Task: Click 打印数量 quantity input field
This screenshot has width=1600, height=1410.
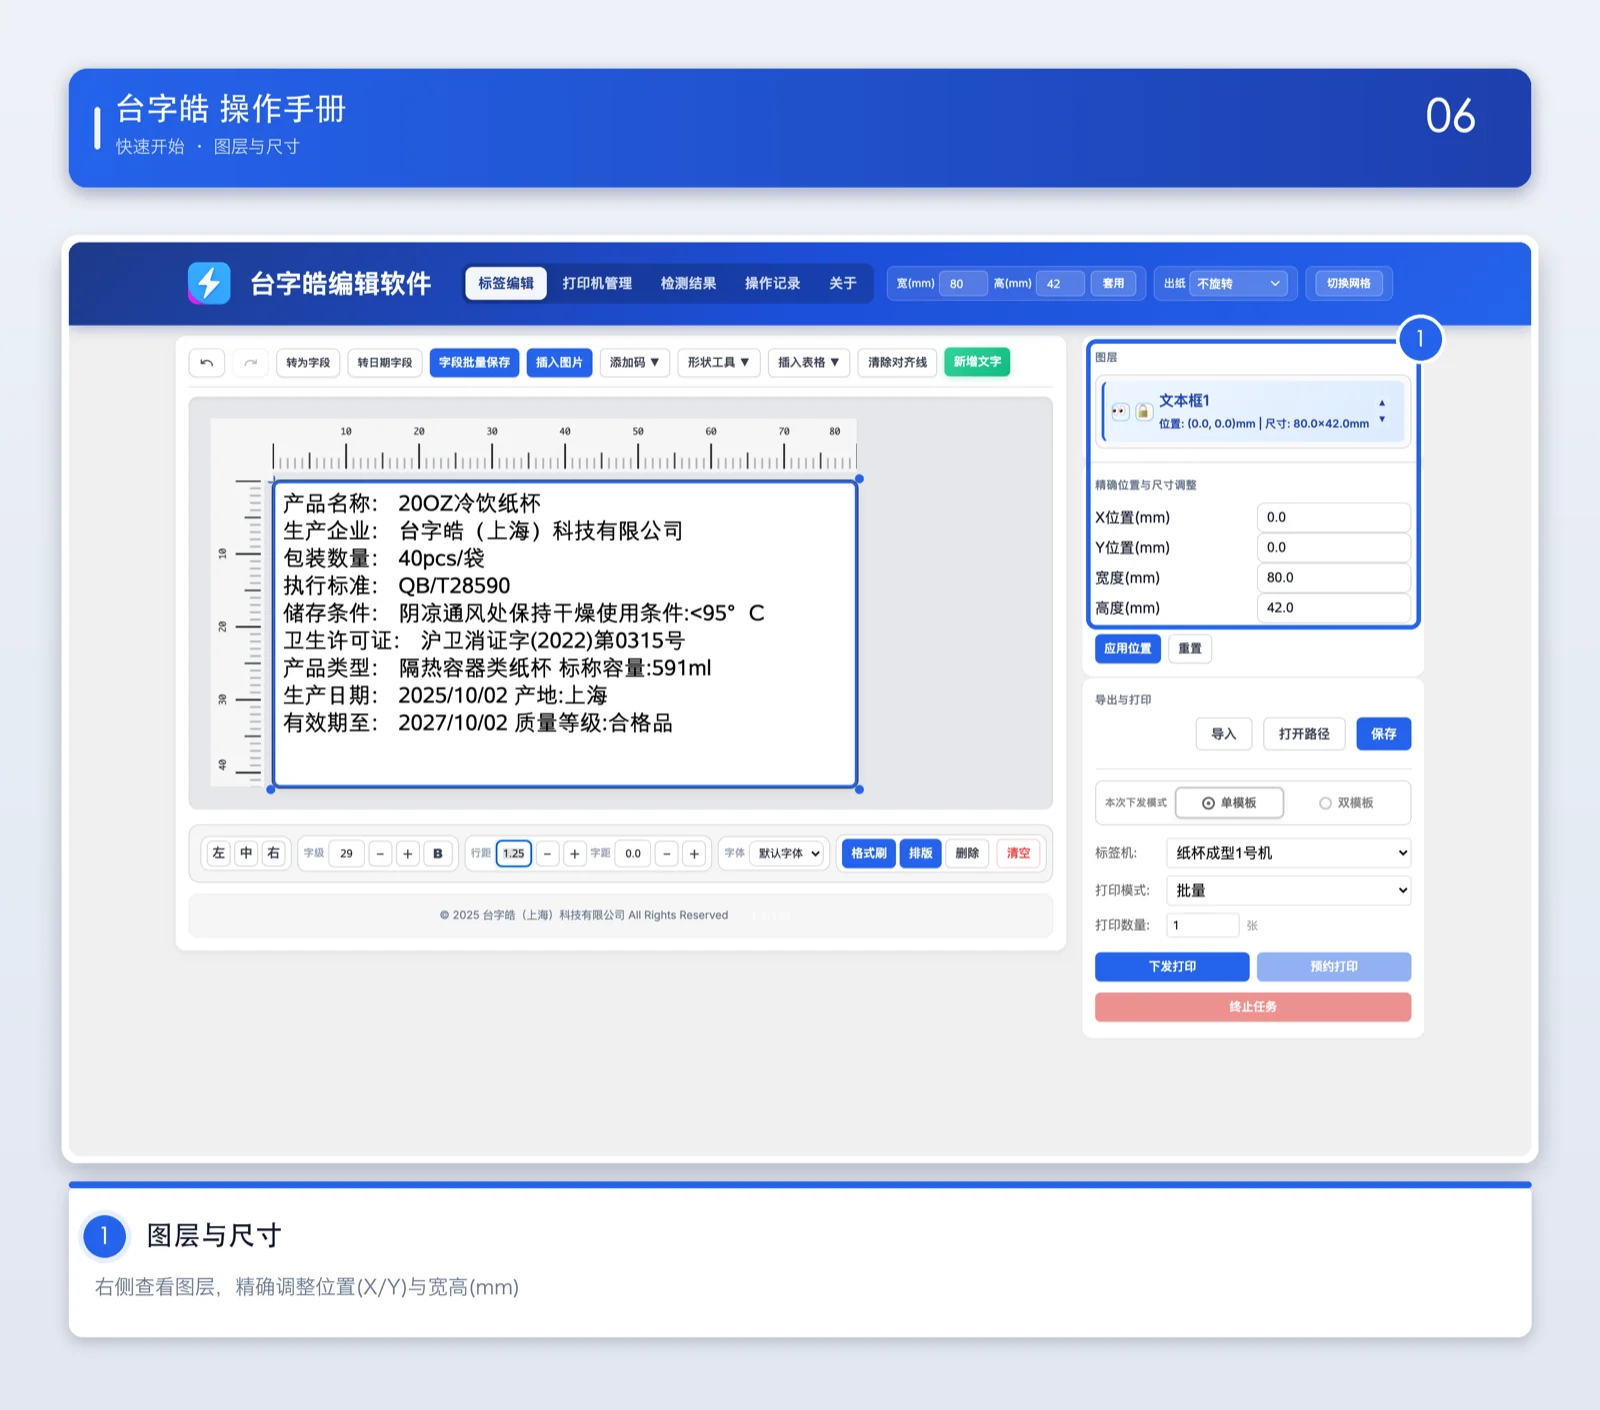Action: [x=1203, y=925]
